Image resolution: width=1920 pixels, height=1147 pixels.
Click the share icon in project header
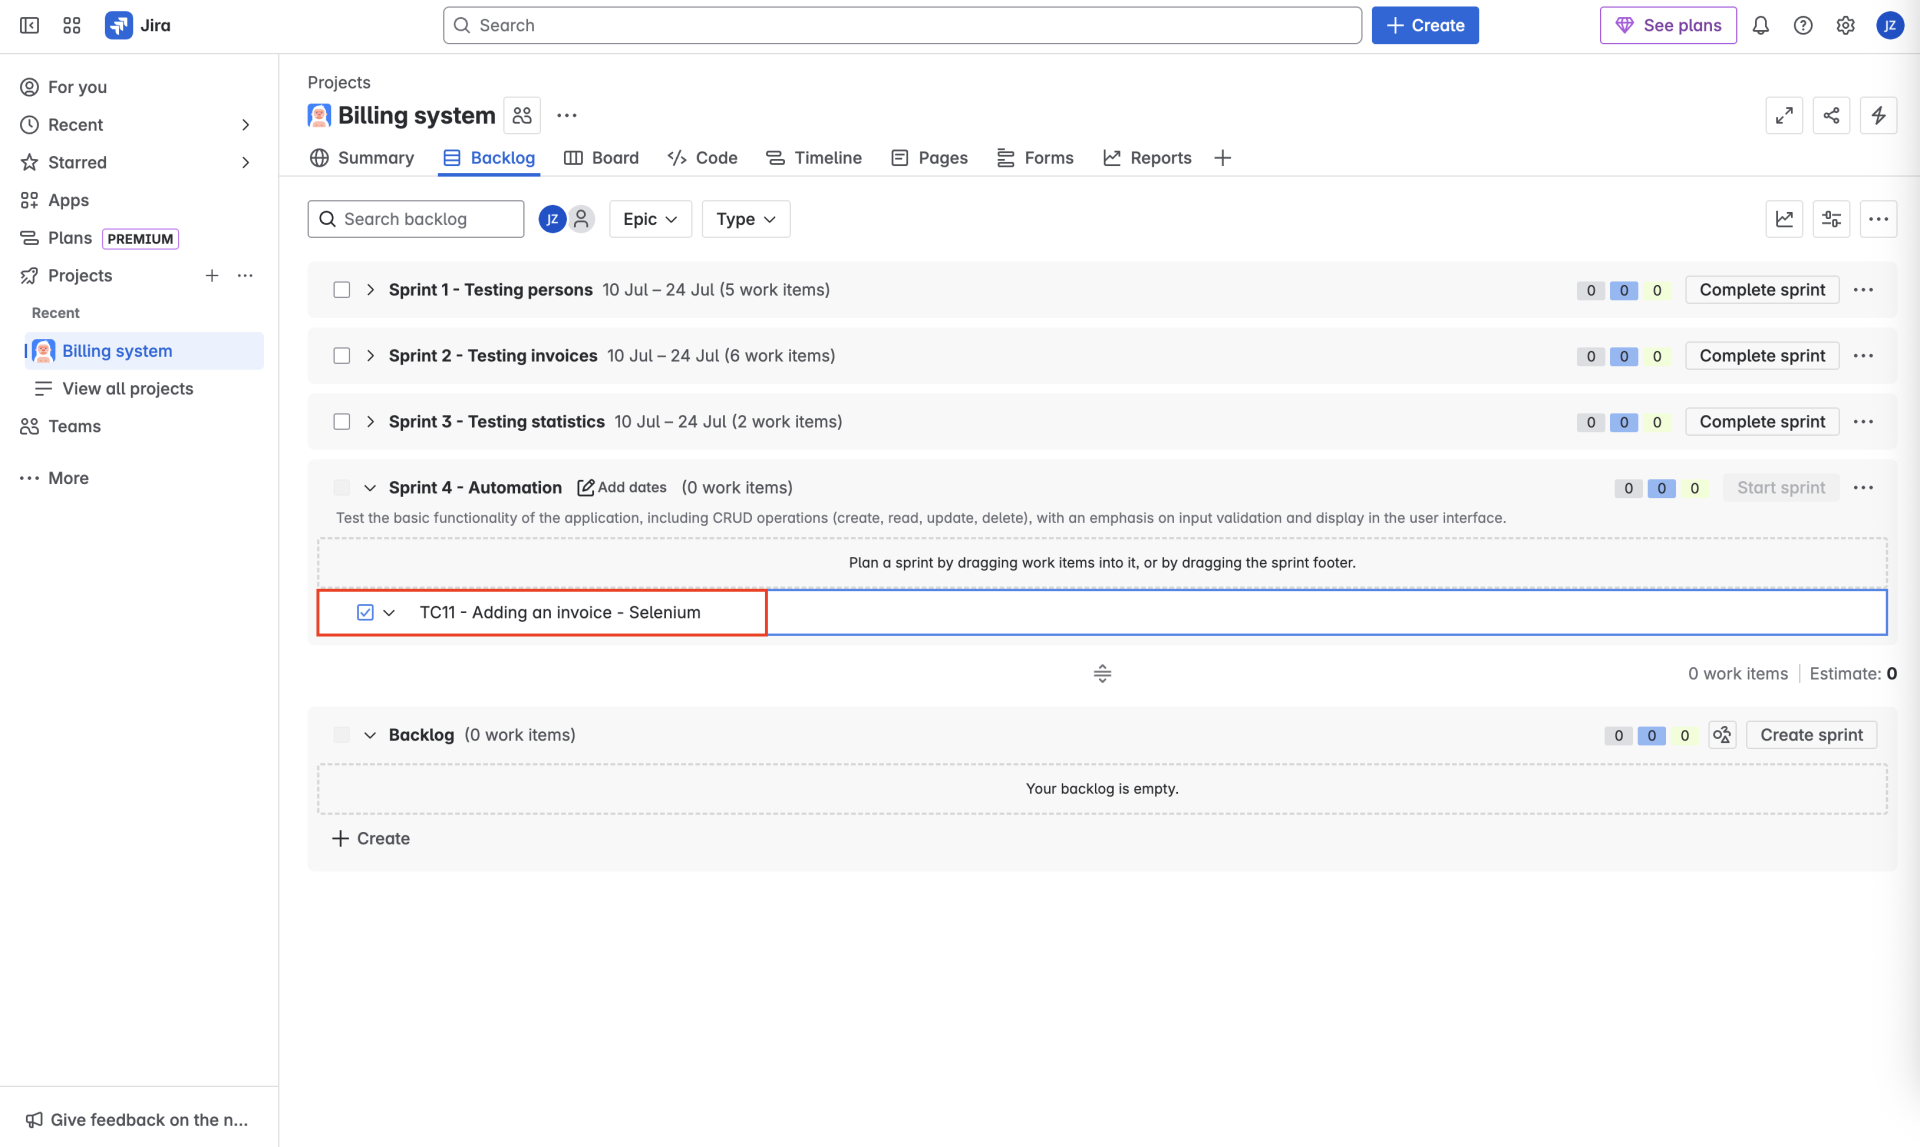[x=1831, y=116]
